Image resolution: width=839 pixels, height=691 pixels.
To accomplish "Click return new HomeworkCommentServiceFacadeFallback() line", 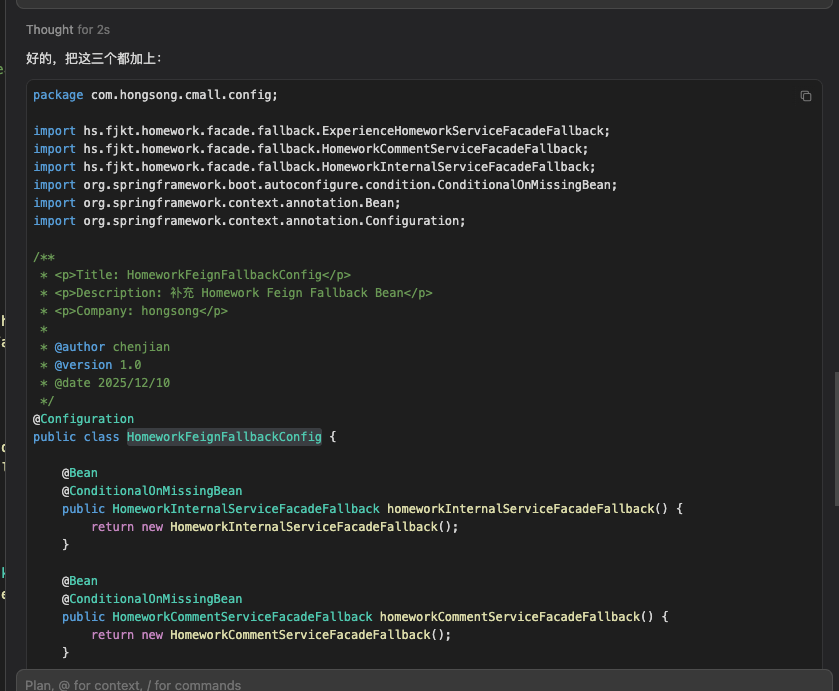I will (x=271, y=635).
